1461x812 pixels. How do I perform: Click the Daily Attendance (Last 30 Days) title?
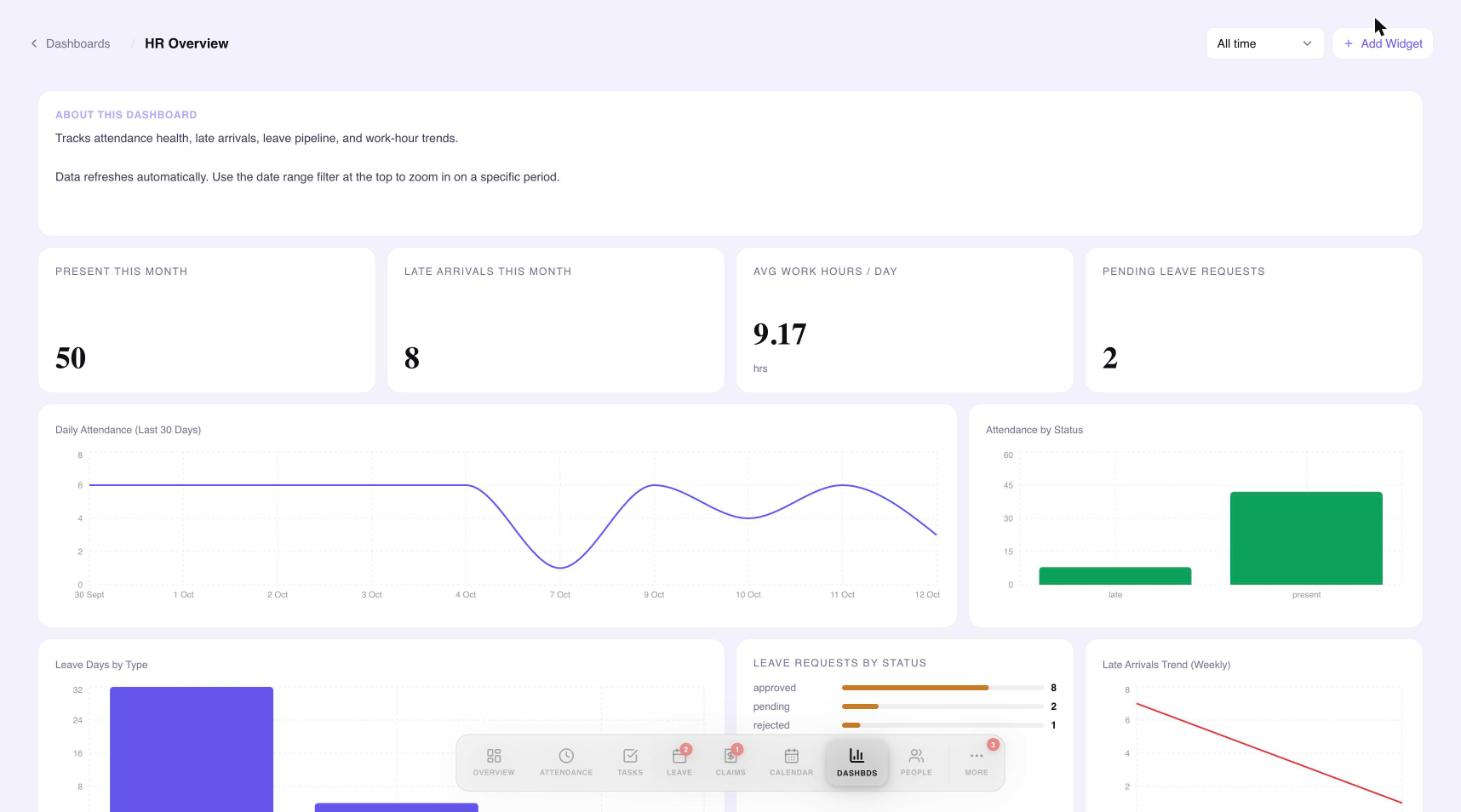click(x=128, y=430)
